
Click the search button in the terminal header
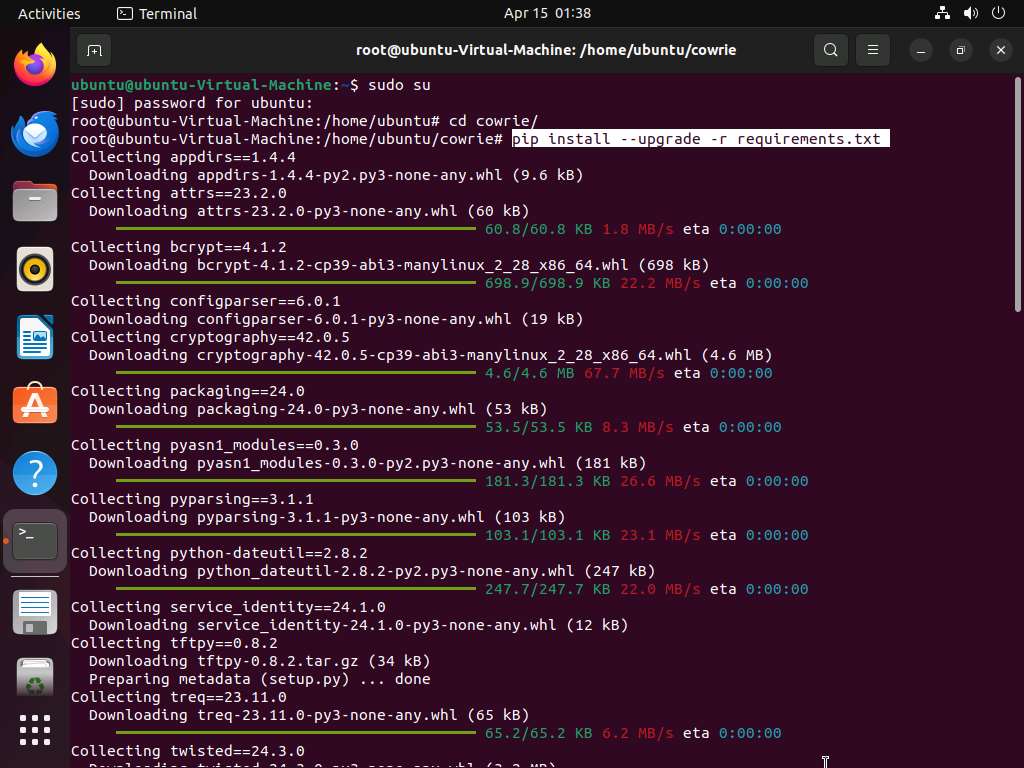click(830, 50)
